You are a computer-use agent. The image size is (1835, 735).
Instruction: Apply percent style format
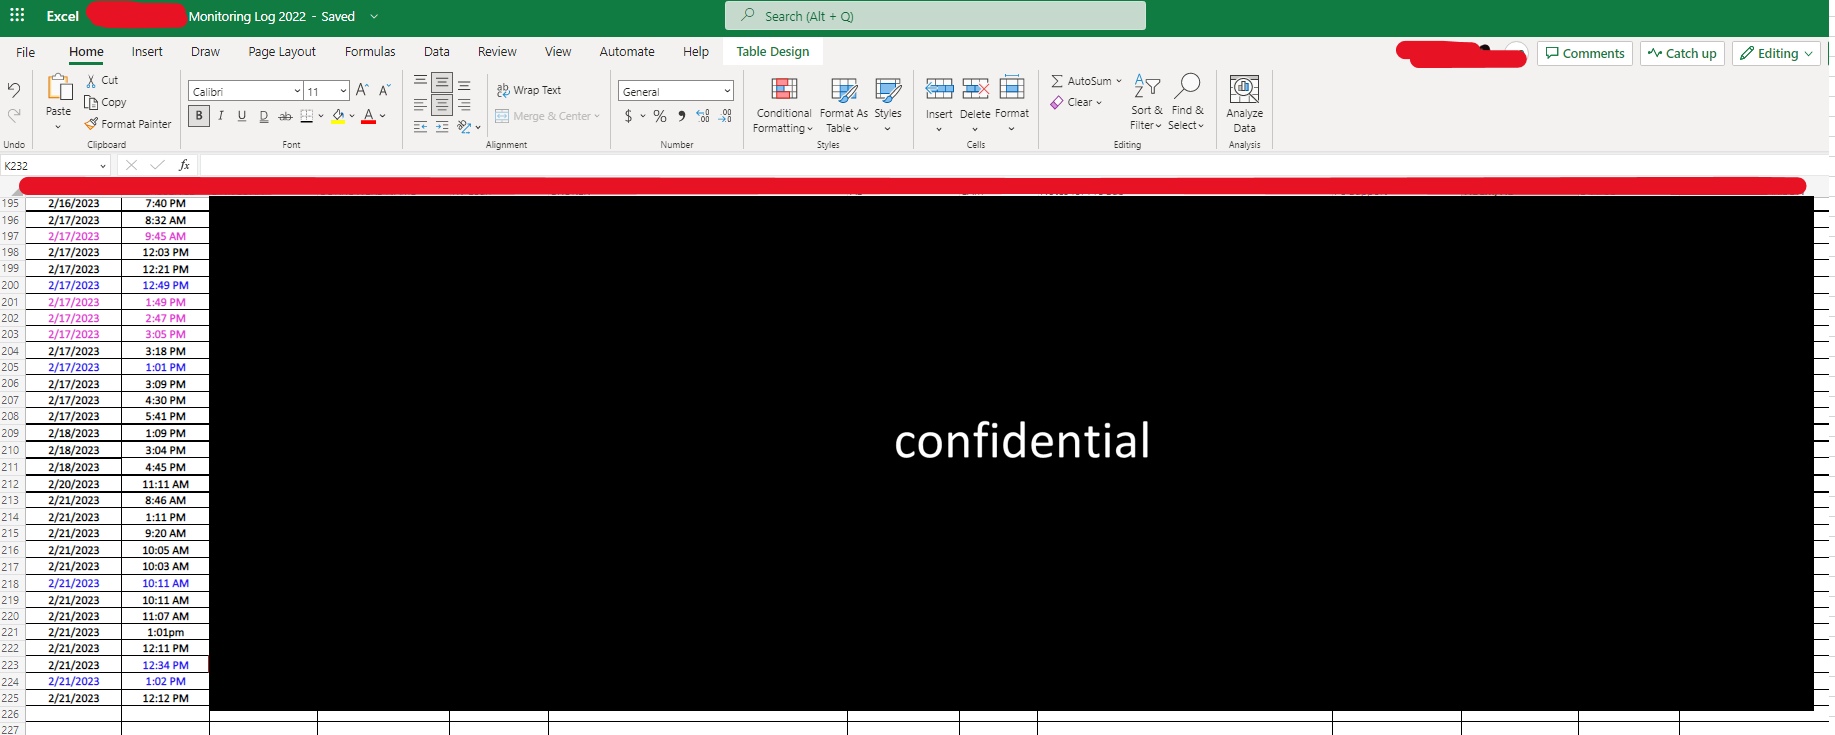660,116
